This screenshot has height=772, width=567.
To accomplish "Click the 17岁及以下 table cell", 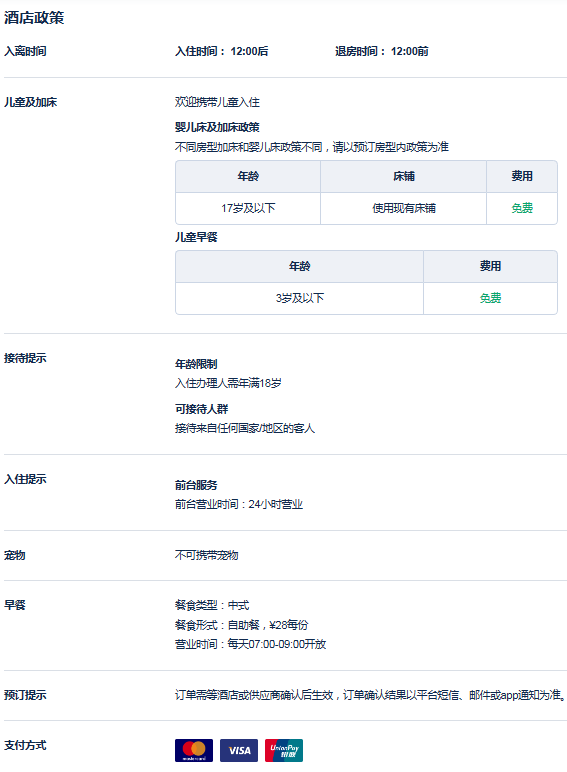I will click(x=248, y=208).
